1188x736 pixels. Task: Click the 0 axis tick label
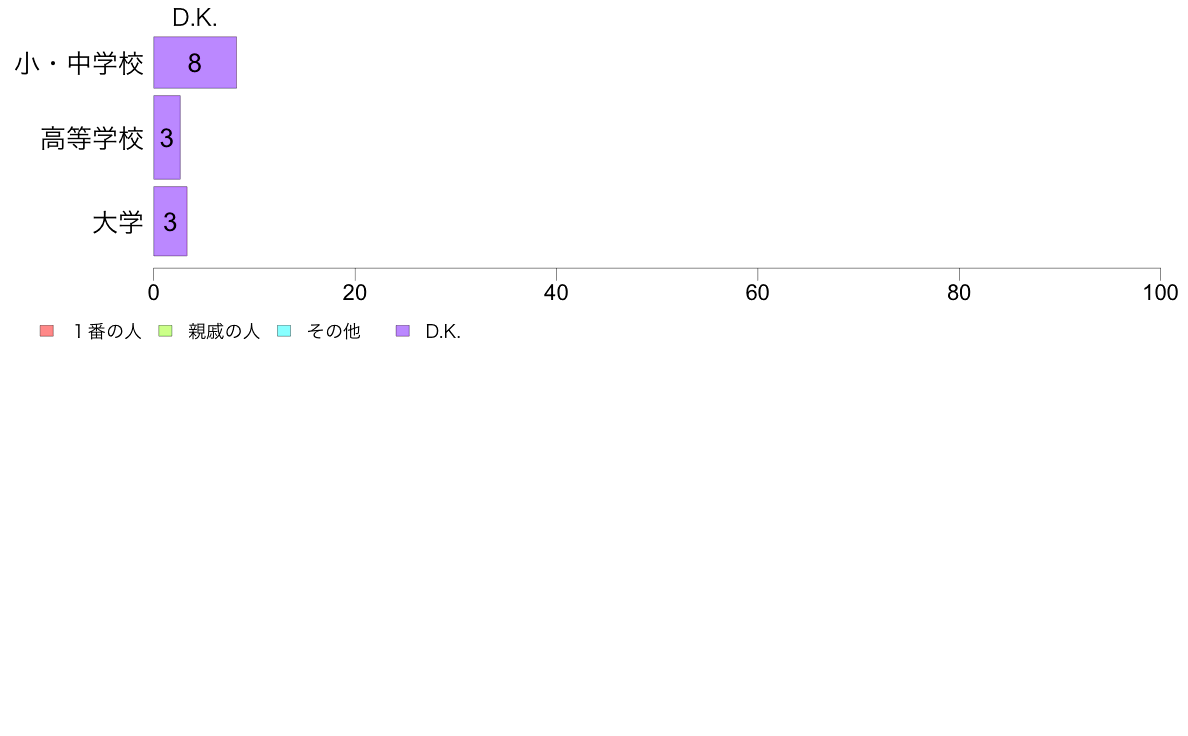(154, 293)
